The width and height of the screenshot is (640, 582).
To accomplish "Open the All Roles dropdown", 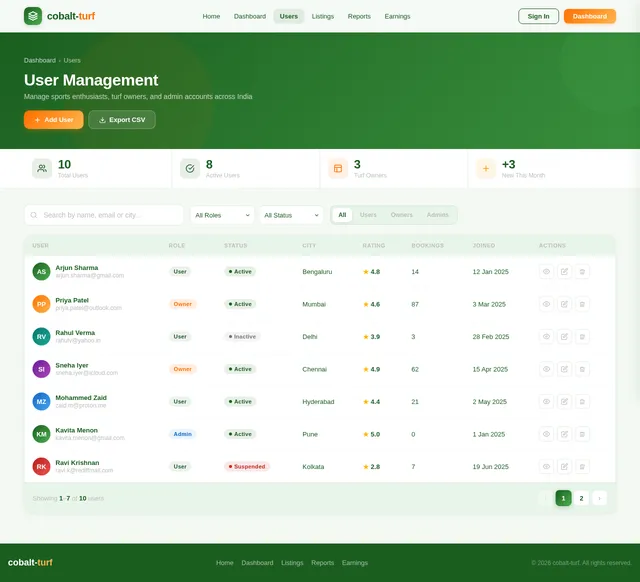I will [222, 215].
